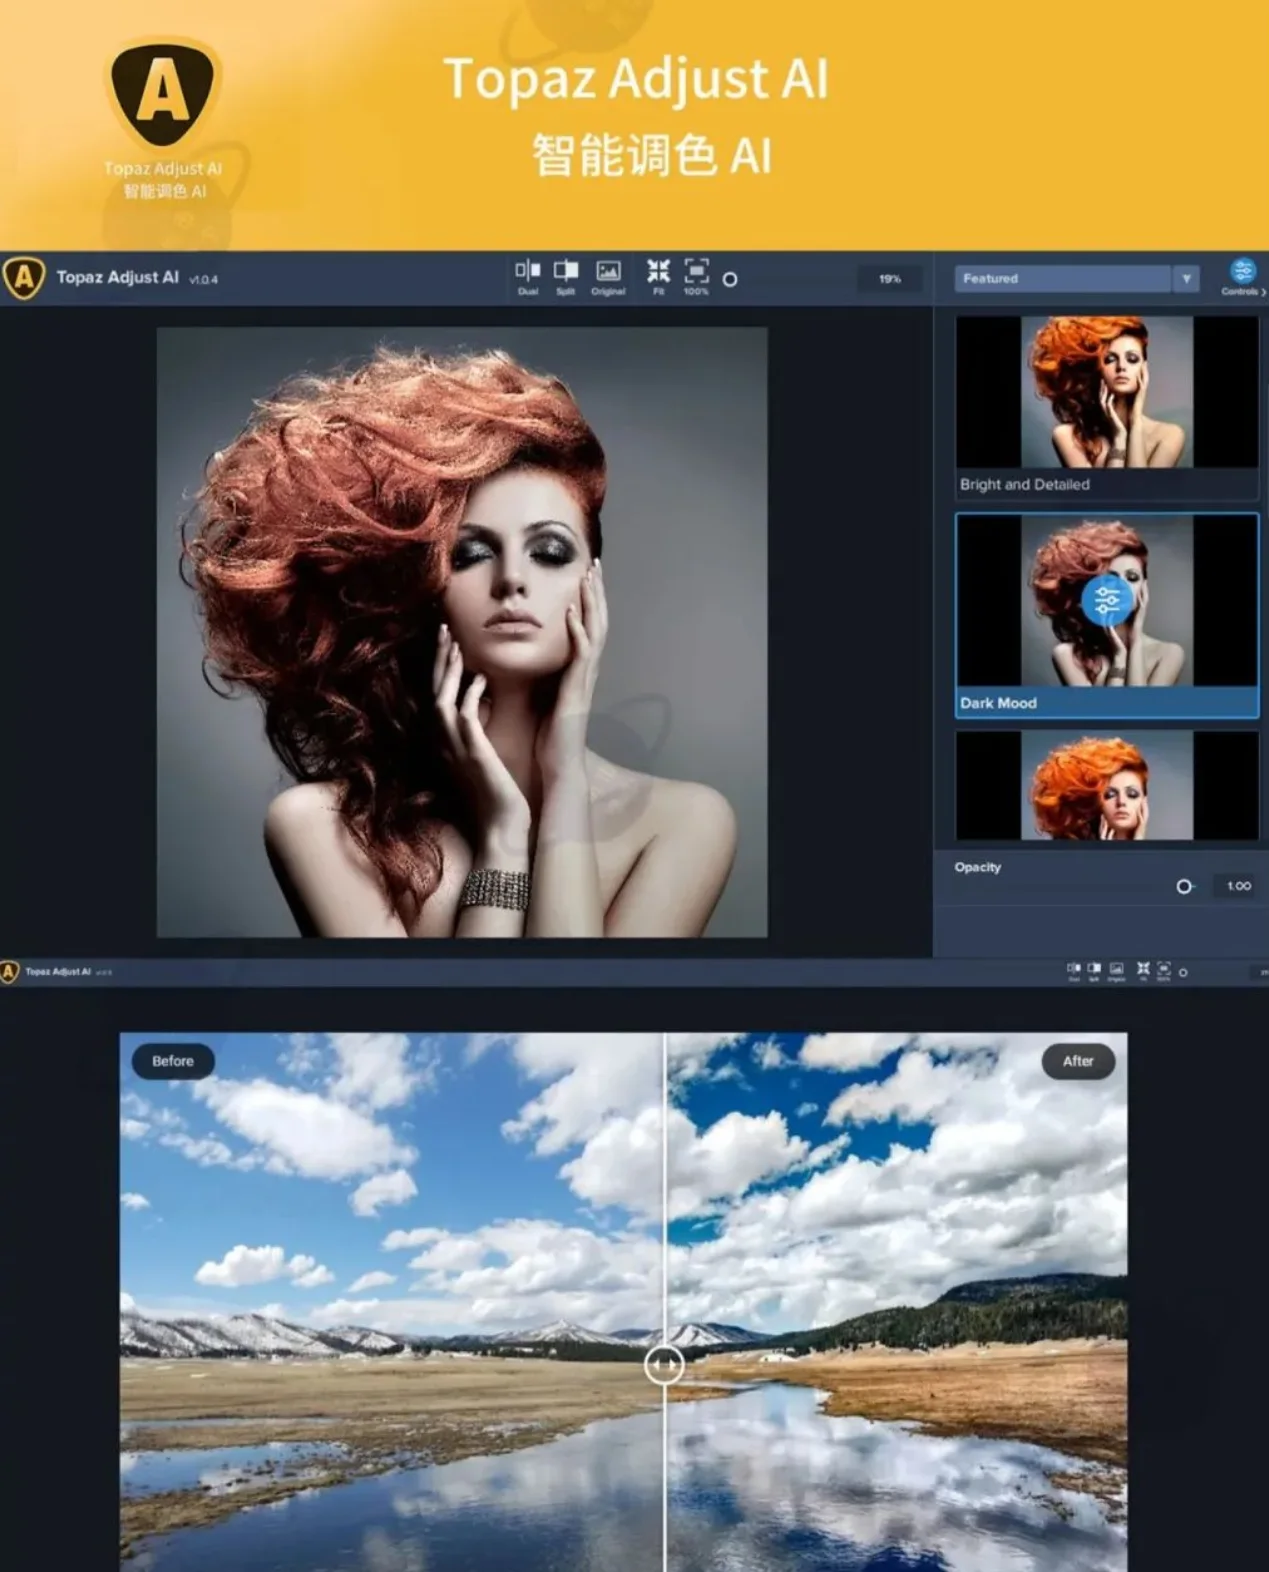This screenshot has height=1572, width=1269.
Task: Click the Topaz logo in the lower window title
Action: click(10, 971)
